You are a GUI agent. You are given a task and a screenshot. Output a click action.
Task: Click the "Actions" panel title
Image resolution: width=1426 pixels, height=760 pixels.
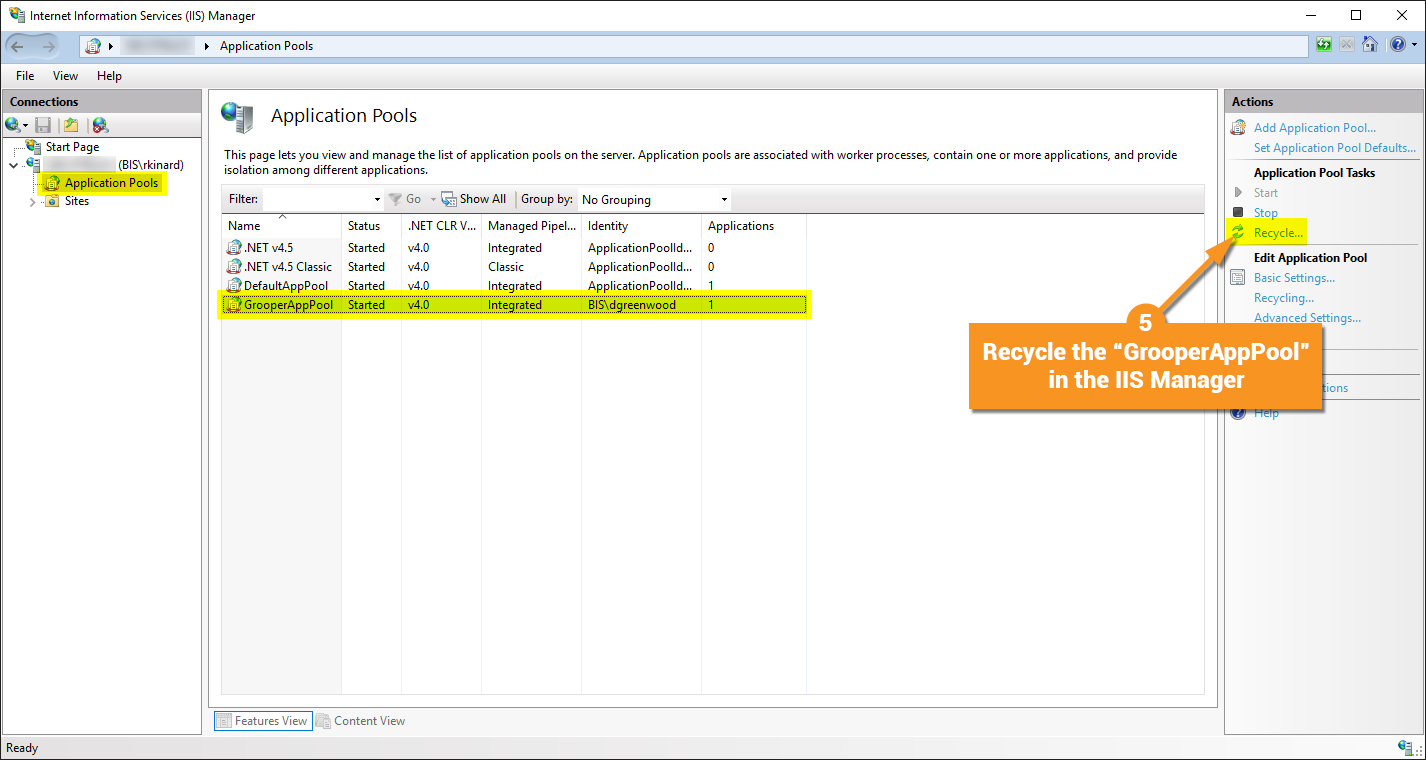click(1252, 101)
